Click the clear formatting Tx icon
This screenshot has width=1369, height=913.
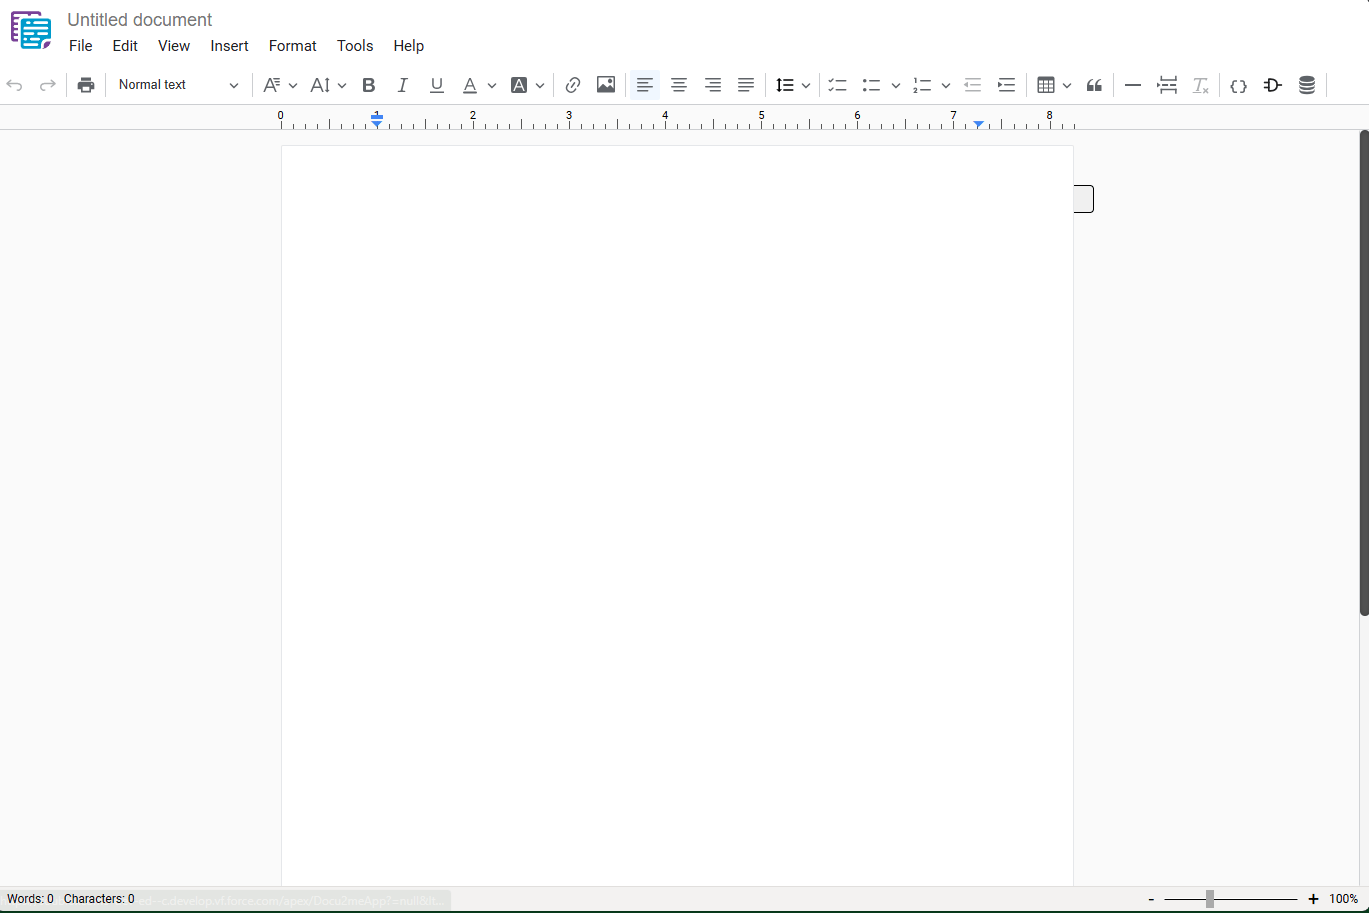(x=1201, y=85)
